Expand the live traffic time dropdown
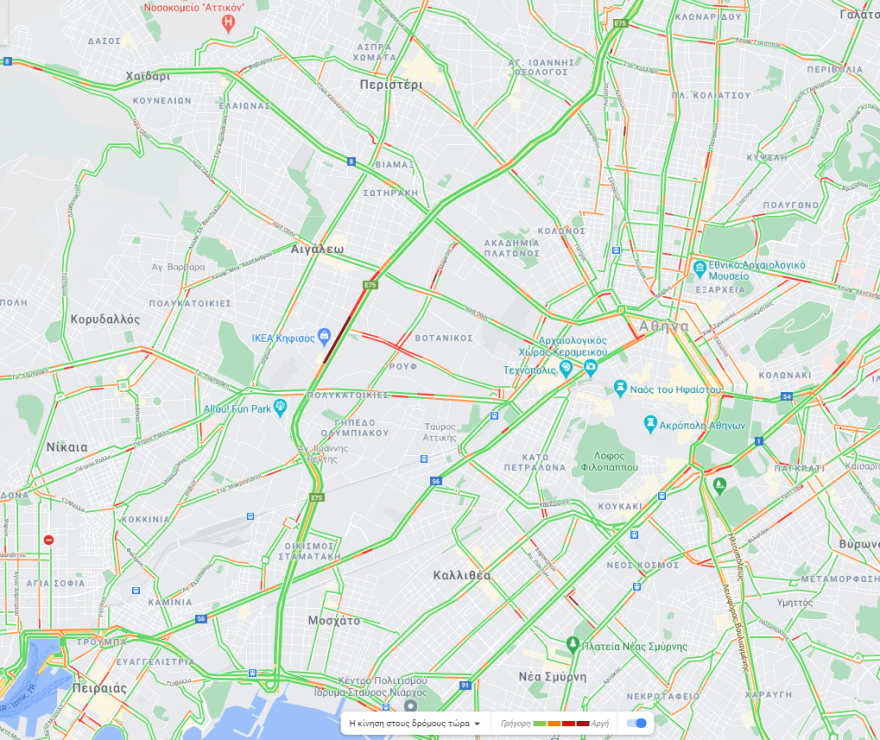 pos(415,723)
